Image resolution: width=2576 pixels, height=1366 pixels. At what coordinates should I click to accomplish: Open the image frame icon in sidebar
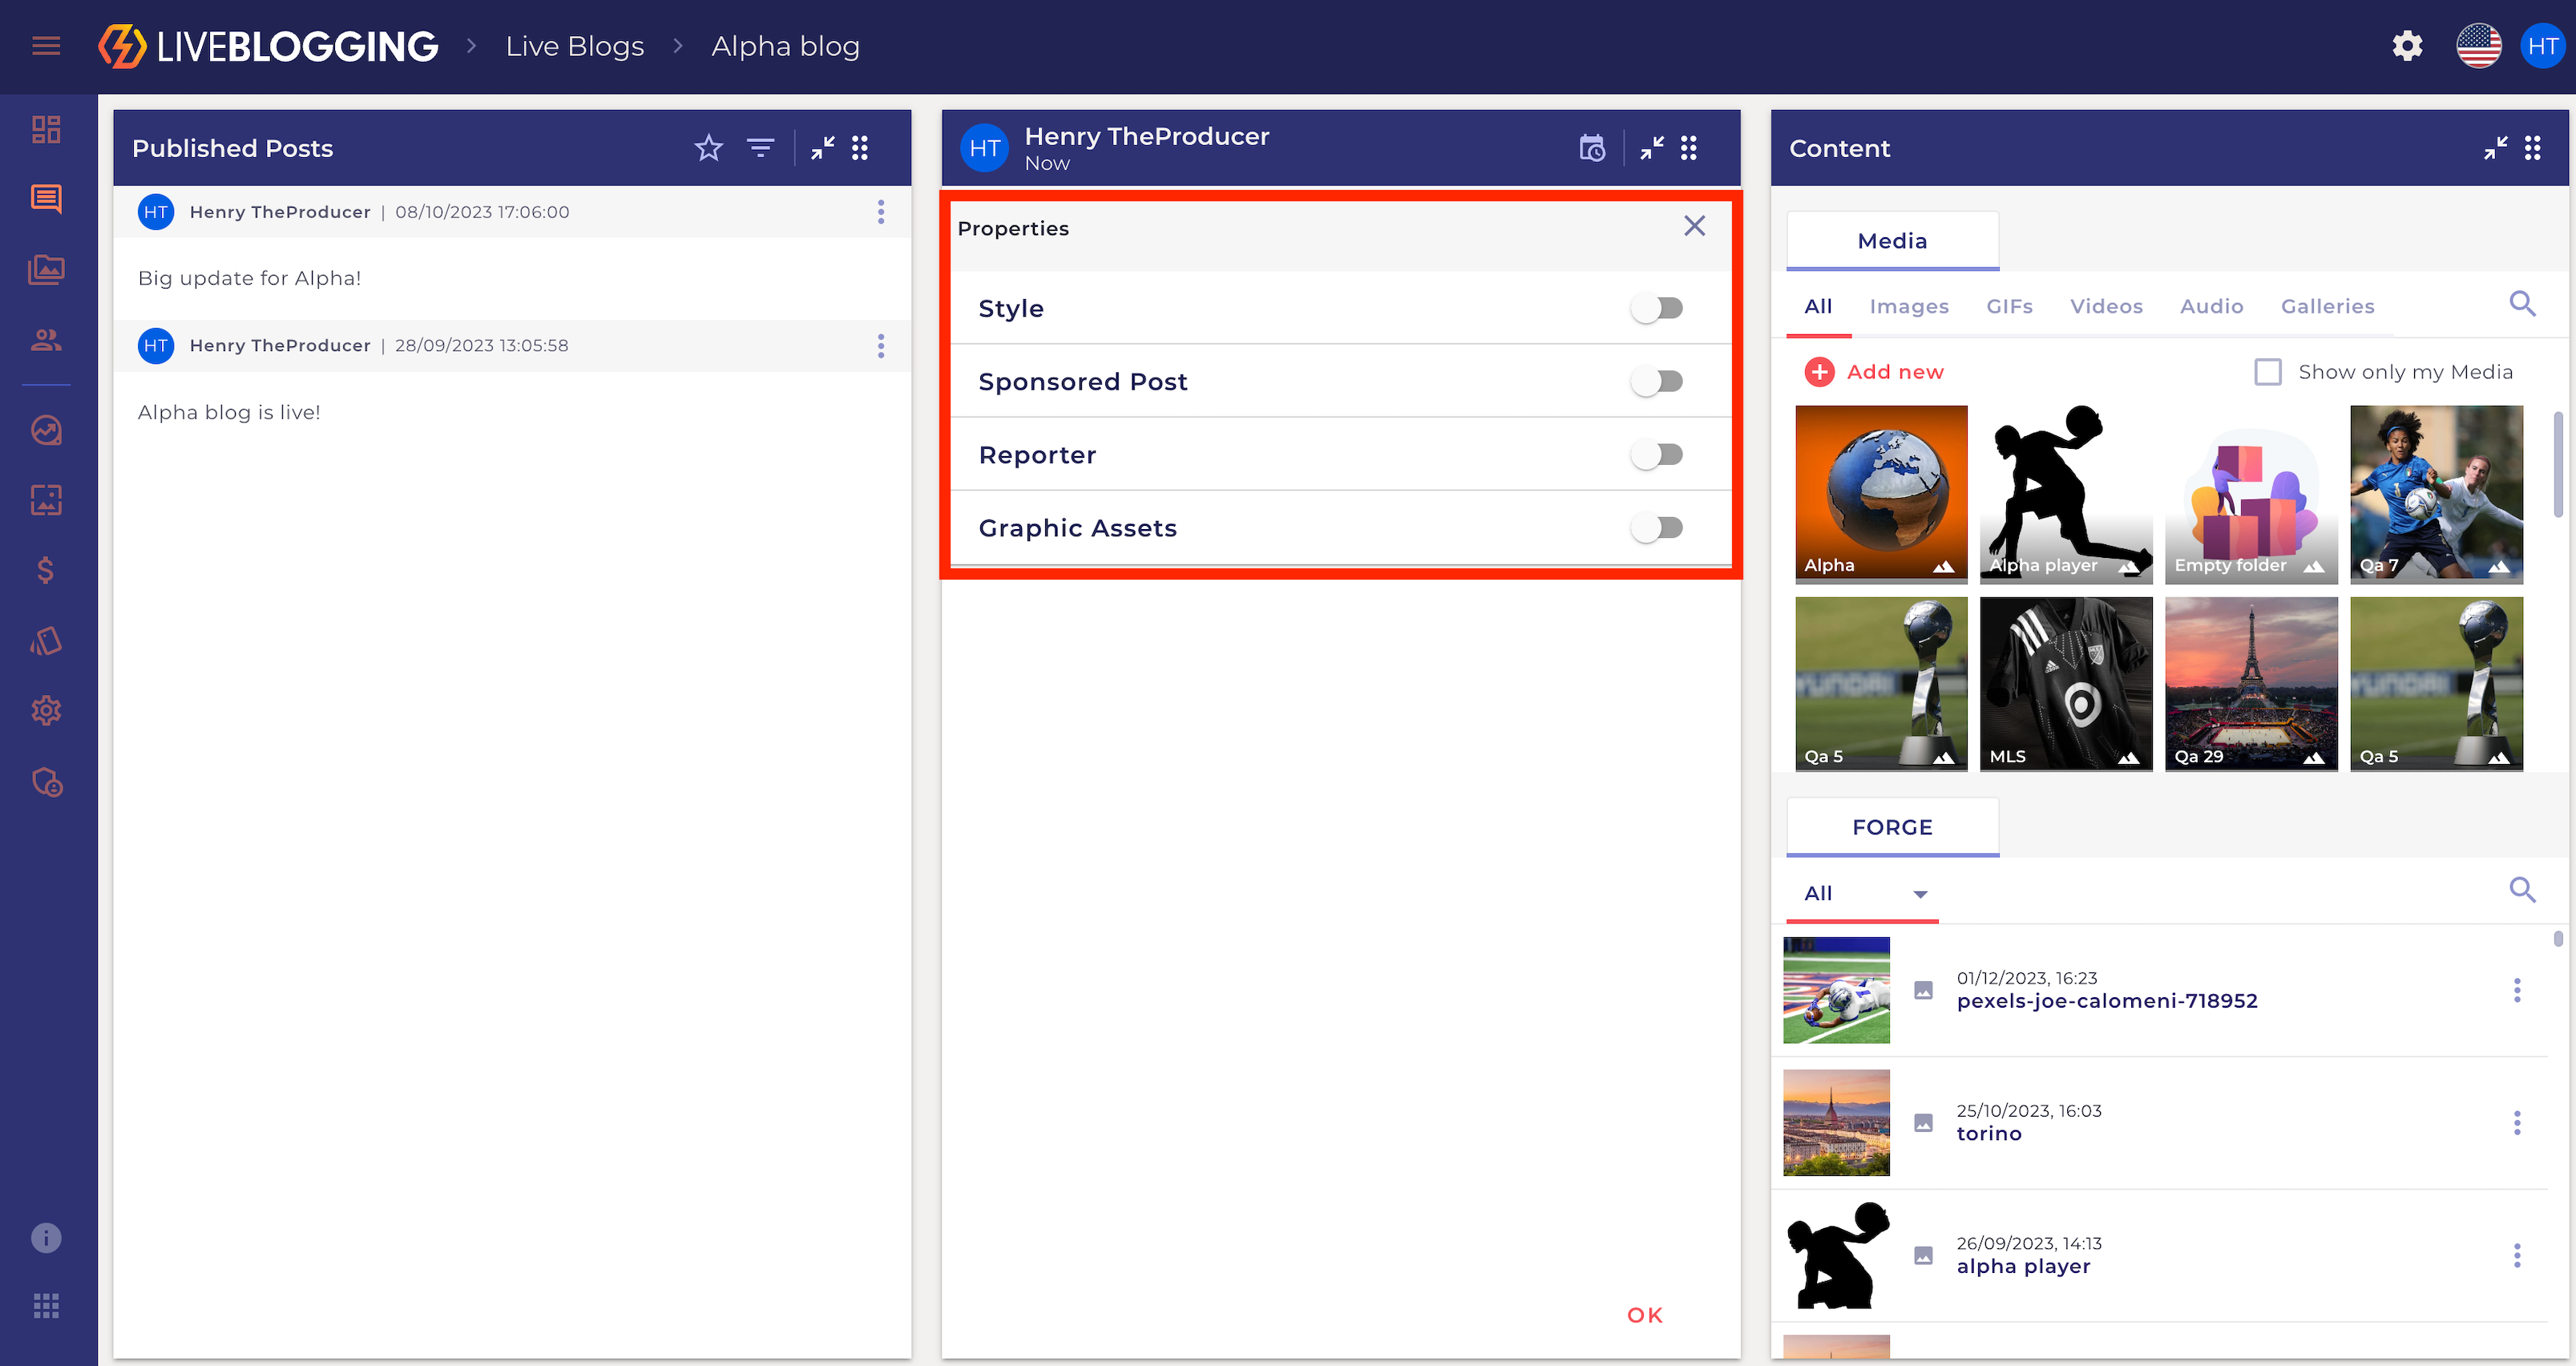pos(46,500)
